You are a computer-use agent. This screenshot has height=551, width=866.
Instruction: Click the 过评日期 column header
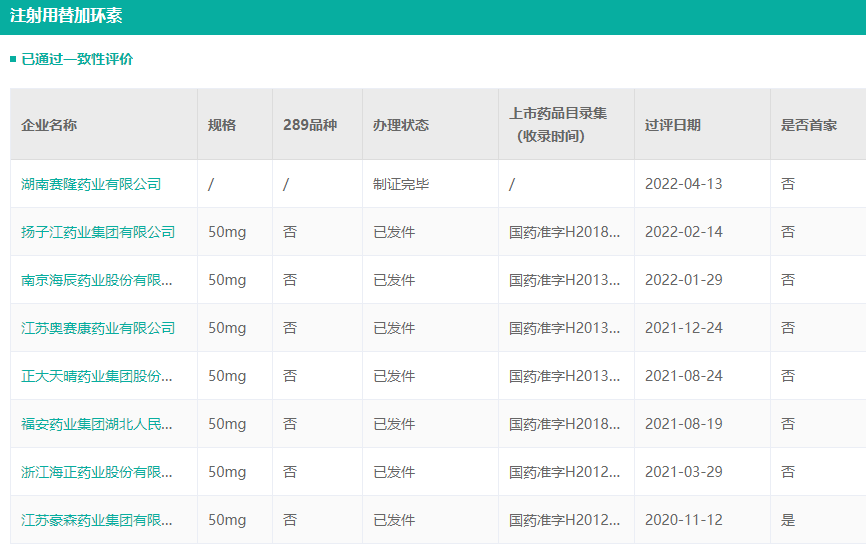673,125
